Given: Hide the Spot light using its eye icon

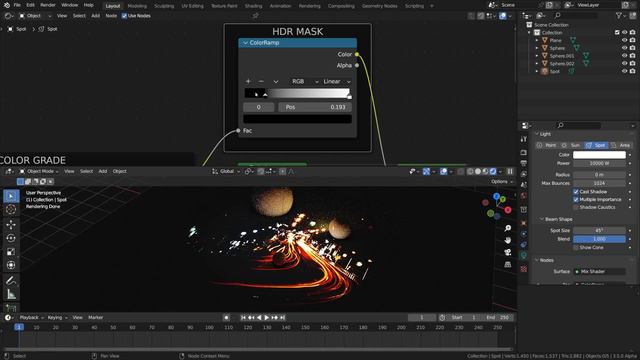Looking at the screenshot, I should (x=624, y=71).
